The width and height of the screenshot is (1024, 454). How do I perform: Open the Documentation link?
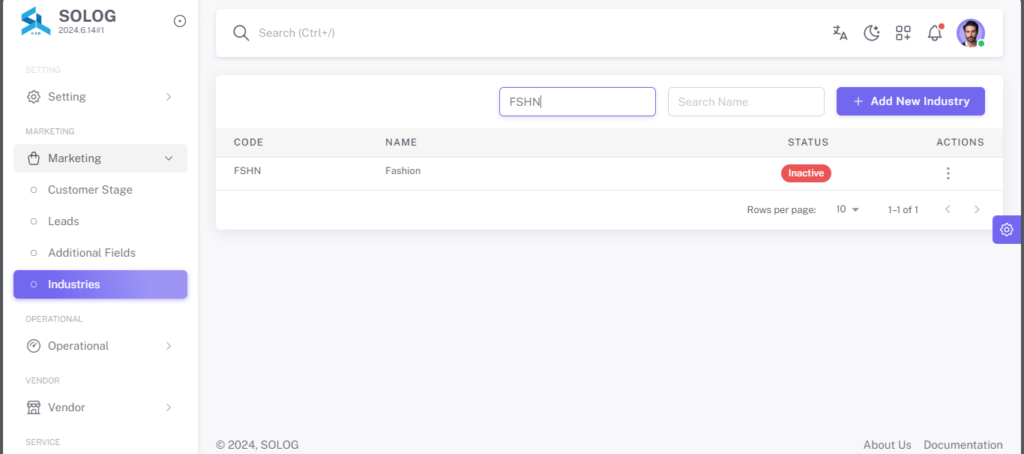[963, 445]
